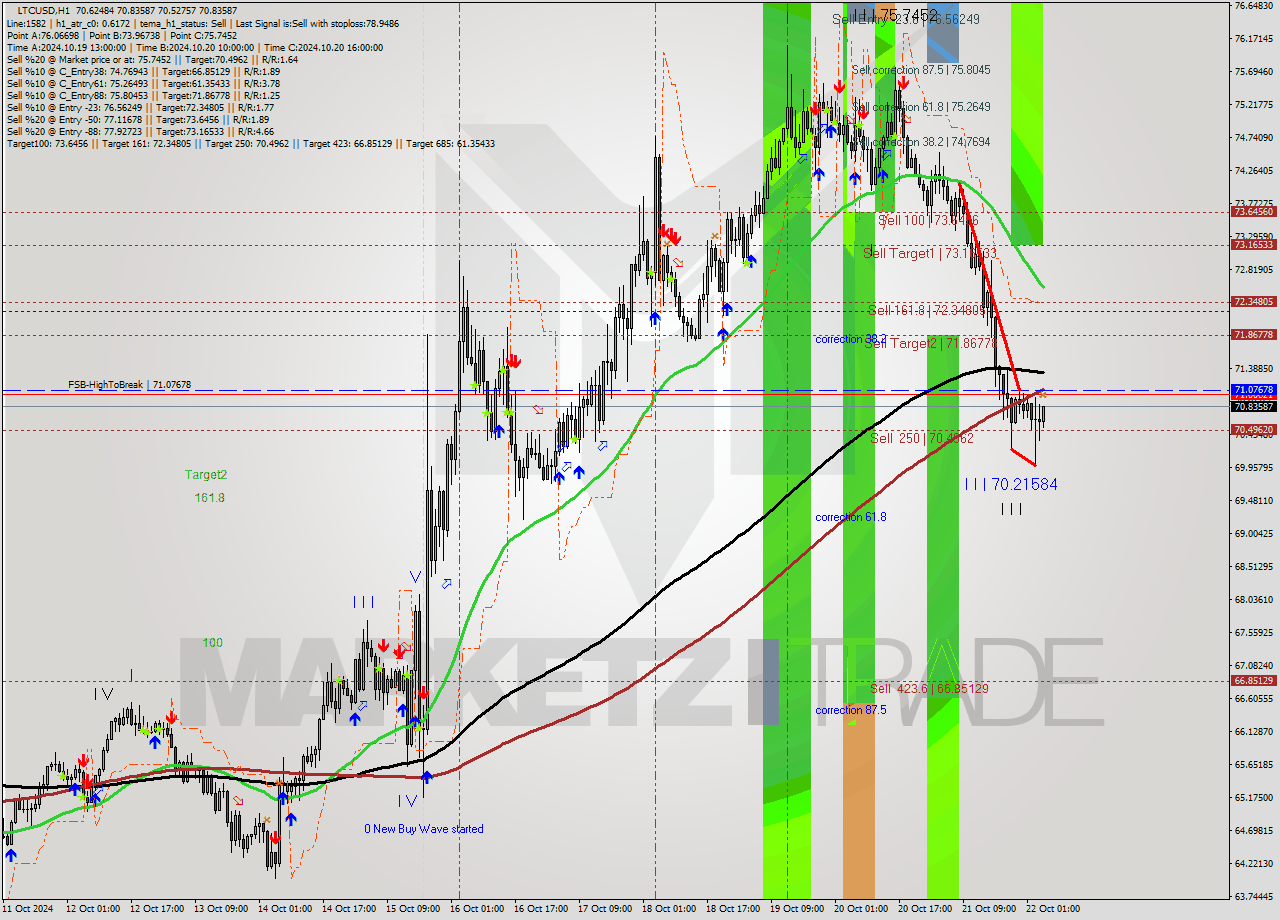The width and height of the screenshot is (1280, 920).
Task: Click the '11 Oct 2024' date axis label
Action: coord(28,909)
